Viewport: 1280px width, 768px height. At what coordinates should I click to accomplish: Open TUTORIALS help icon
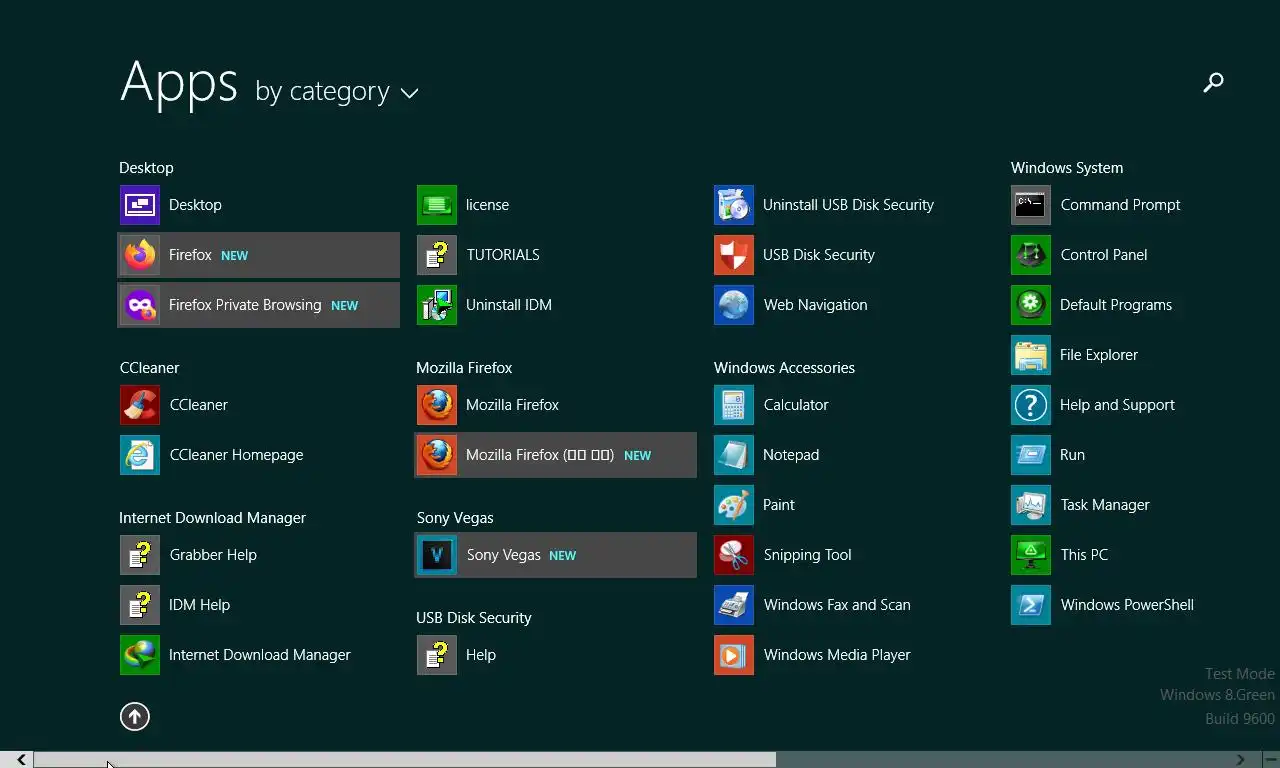click(x=437, y=255)
